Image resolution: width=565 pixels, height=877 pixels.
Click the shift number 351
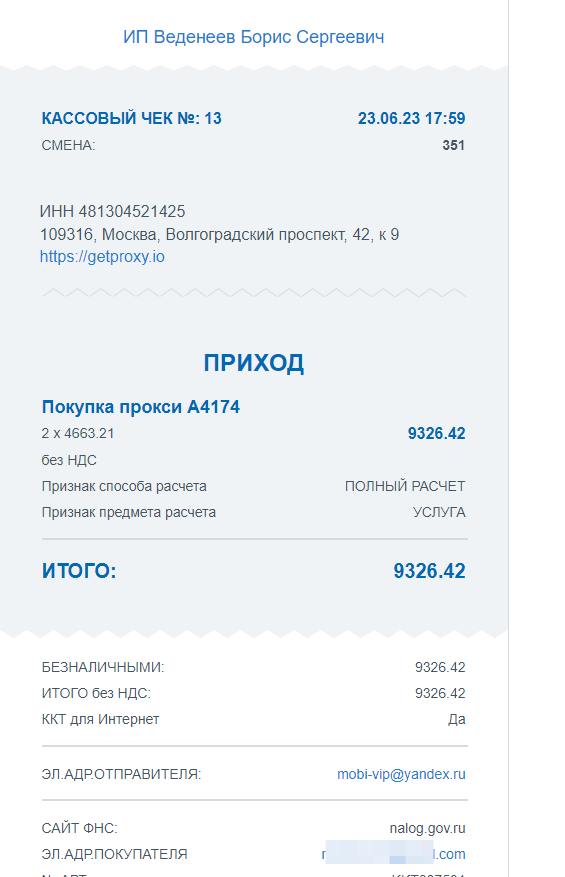[x=454, y=145]
